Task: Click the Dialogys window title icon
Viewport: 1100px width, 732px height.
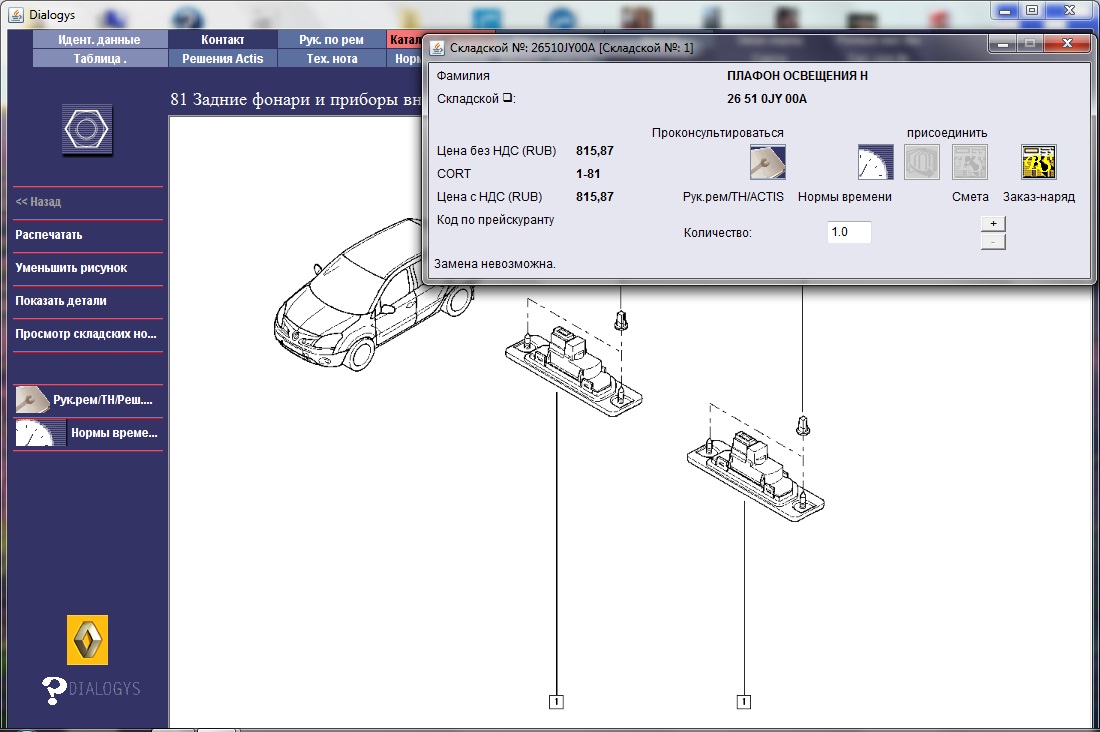Action: 16,15
